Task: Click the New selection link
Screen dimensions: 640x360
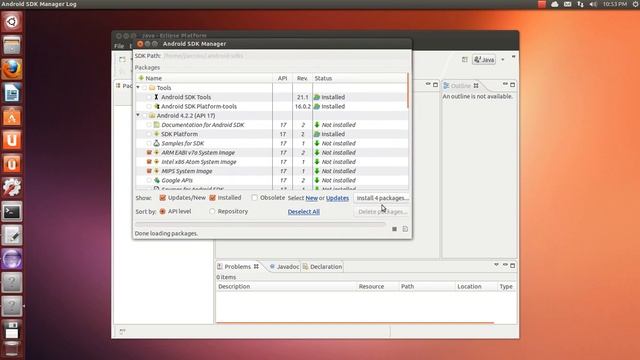Action: (x=311, y=198)
